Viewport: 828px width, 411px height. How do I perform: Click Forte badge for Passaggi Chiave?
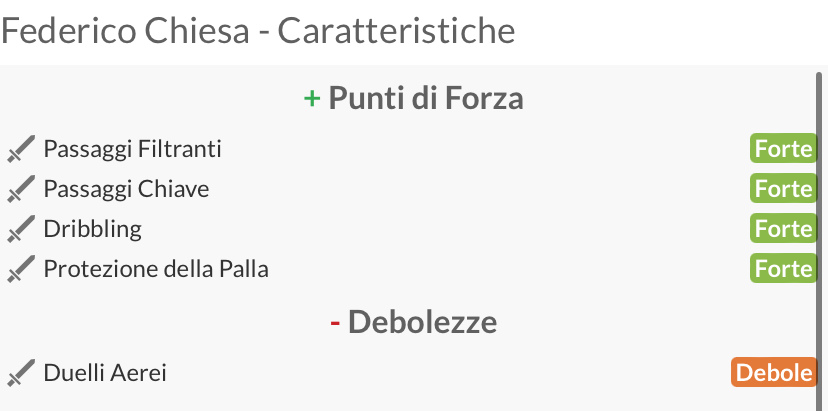click(x=783, y=189)
